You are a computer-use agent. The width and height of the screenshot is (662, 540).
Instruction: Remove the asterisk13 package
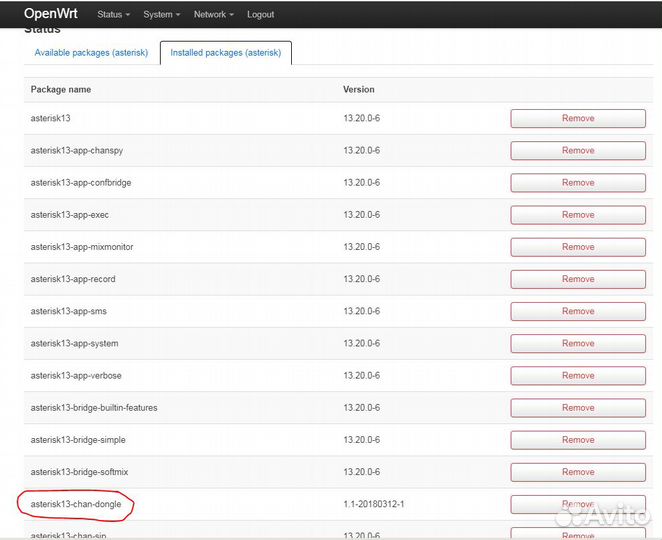578,118
